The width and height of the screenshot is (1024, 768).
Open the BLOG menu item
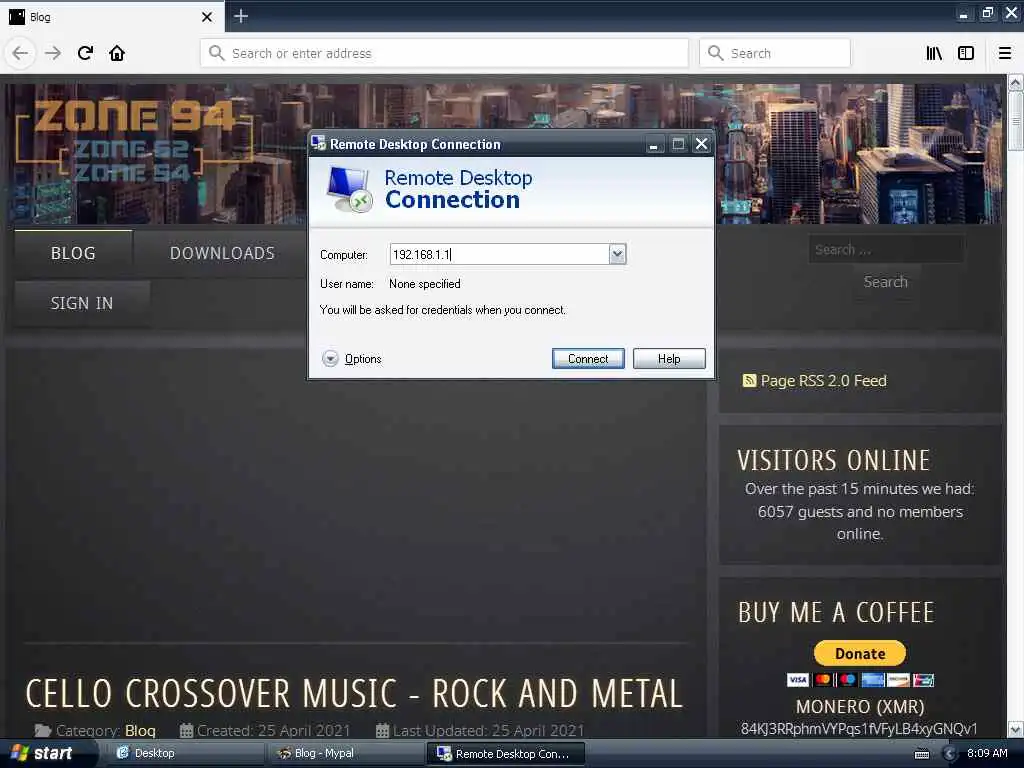pos(73,253)
